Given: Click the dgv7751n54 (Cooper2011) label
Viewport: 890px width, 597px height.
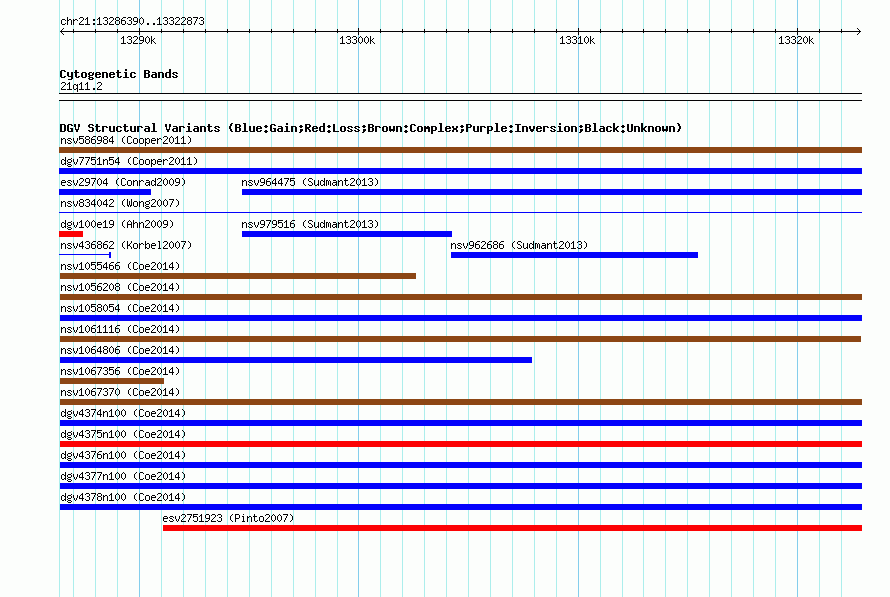Looking at the screenshot, I should point(129,161).
